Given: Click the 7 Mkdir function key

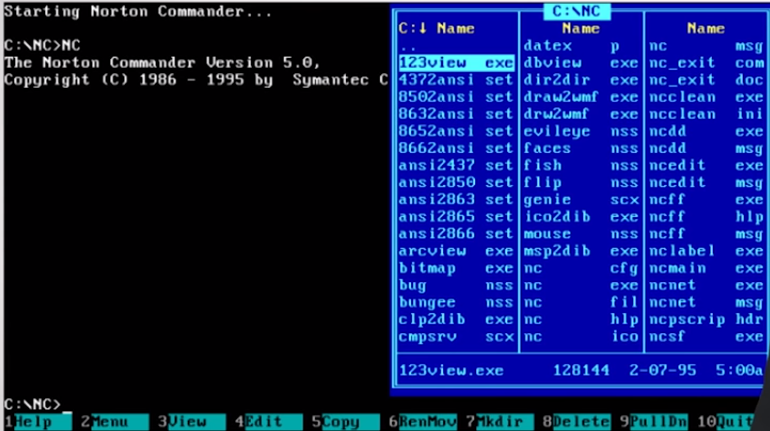Looking at the screenshot, I should pos(499,422).
